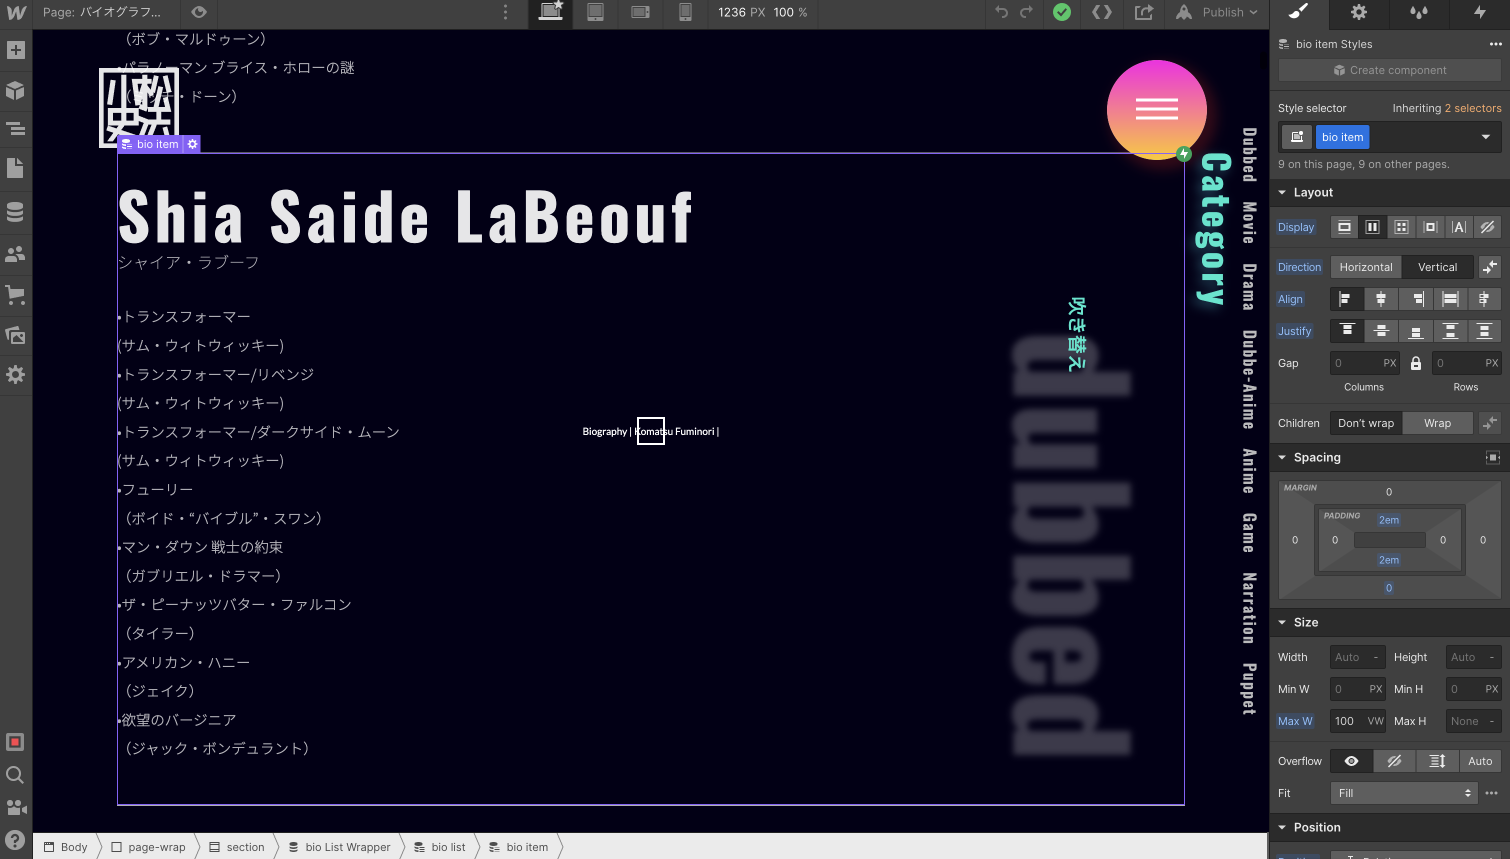Switch to the Style brush tab

(1299, 13)
